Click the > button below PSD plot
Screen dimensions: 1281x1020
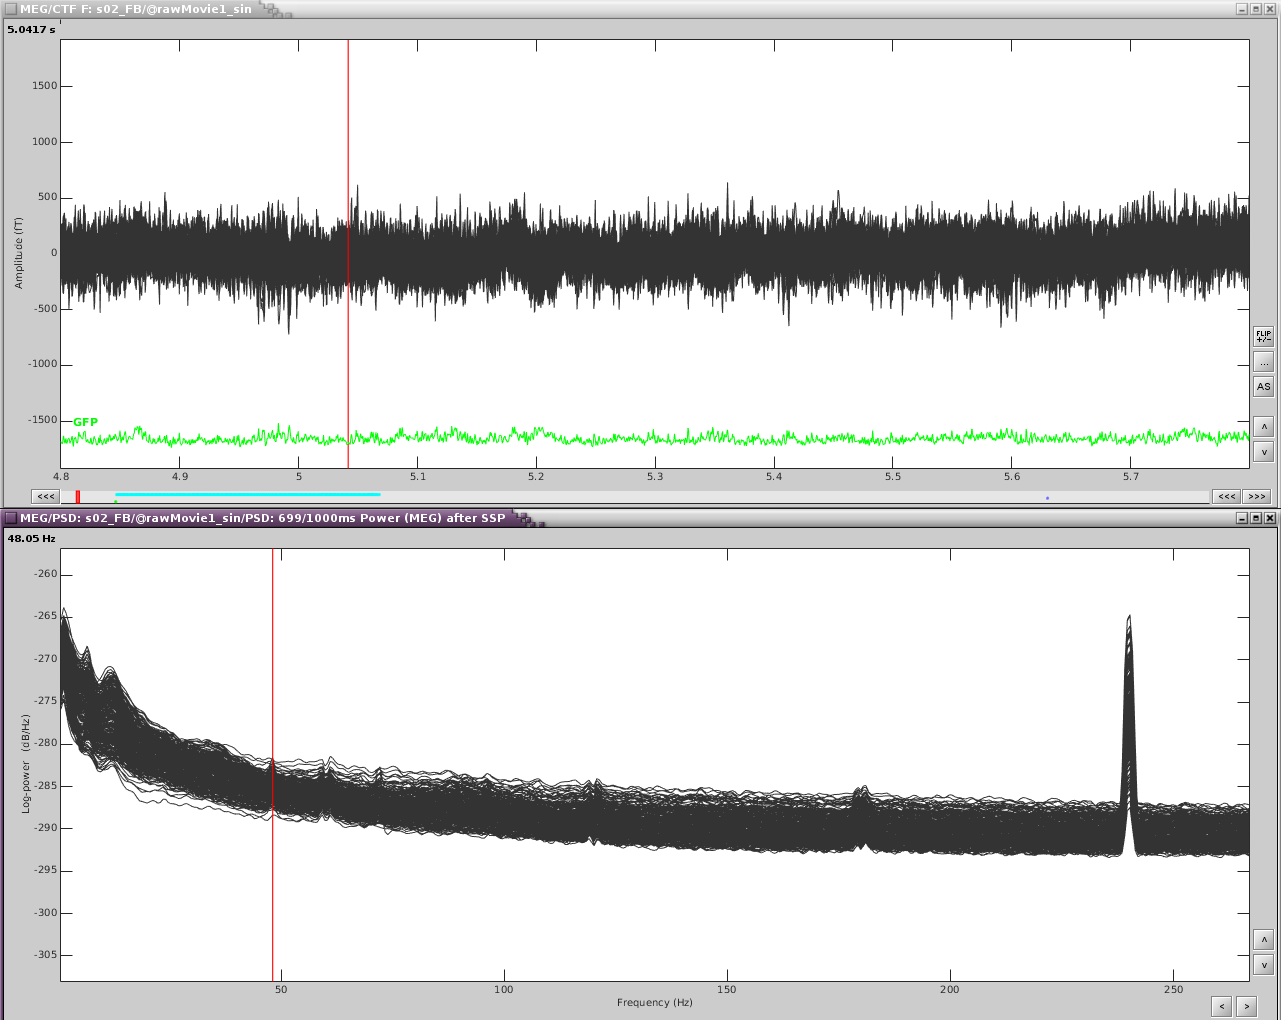(x=1246, y=1006)
